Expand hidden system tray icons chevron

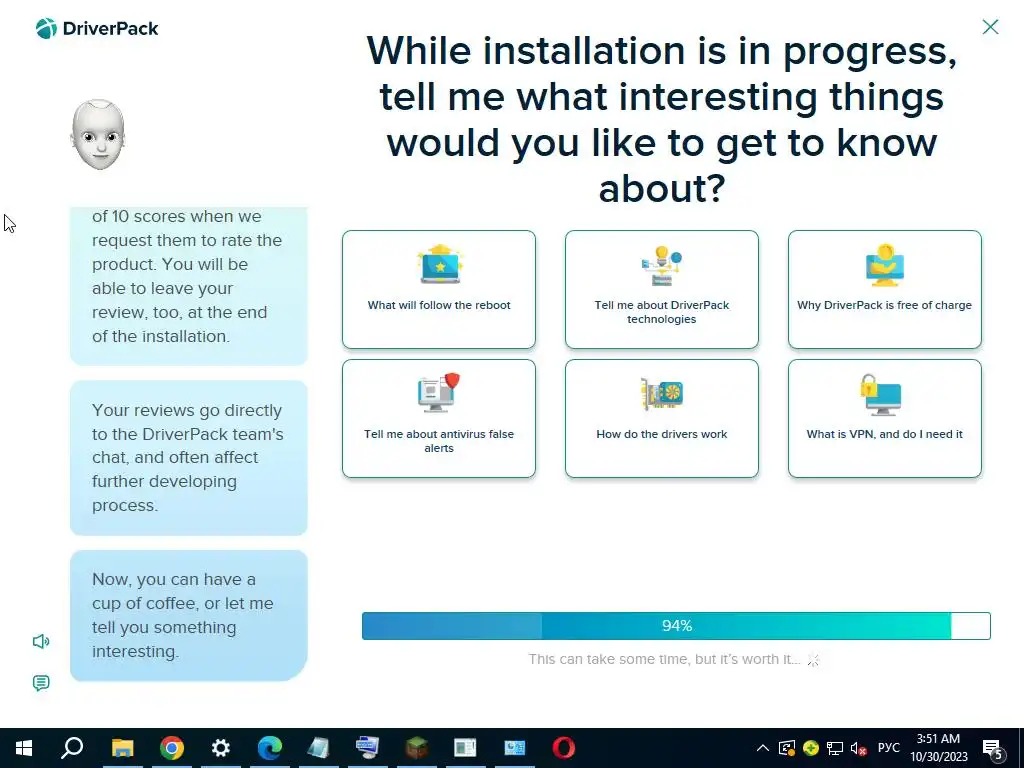[762, 748]
